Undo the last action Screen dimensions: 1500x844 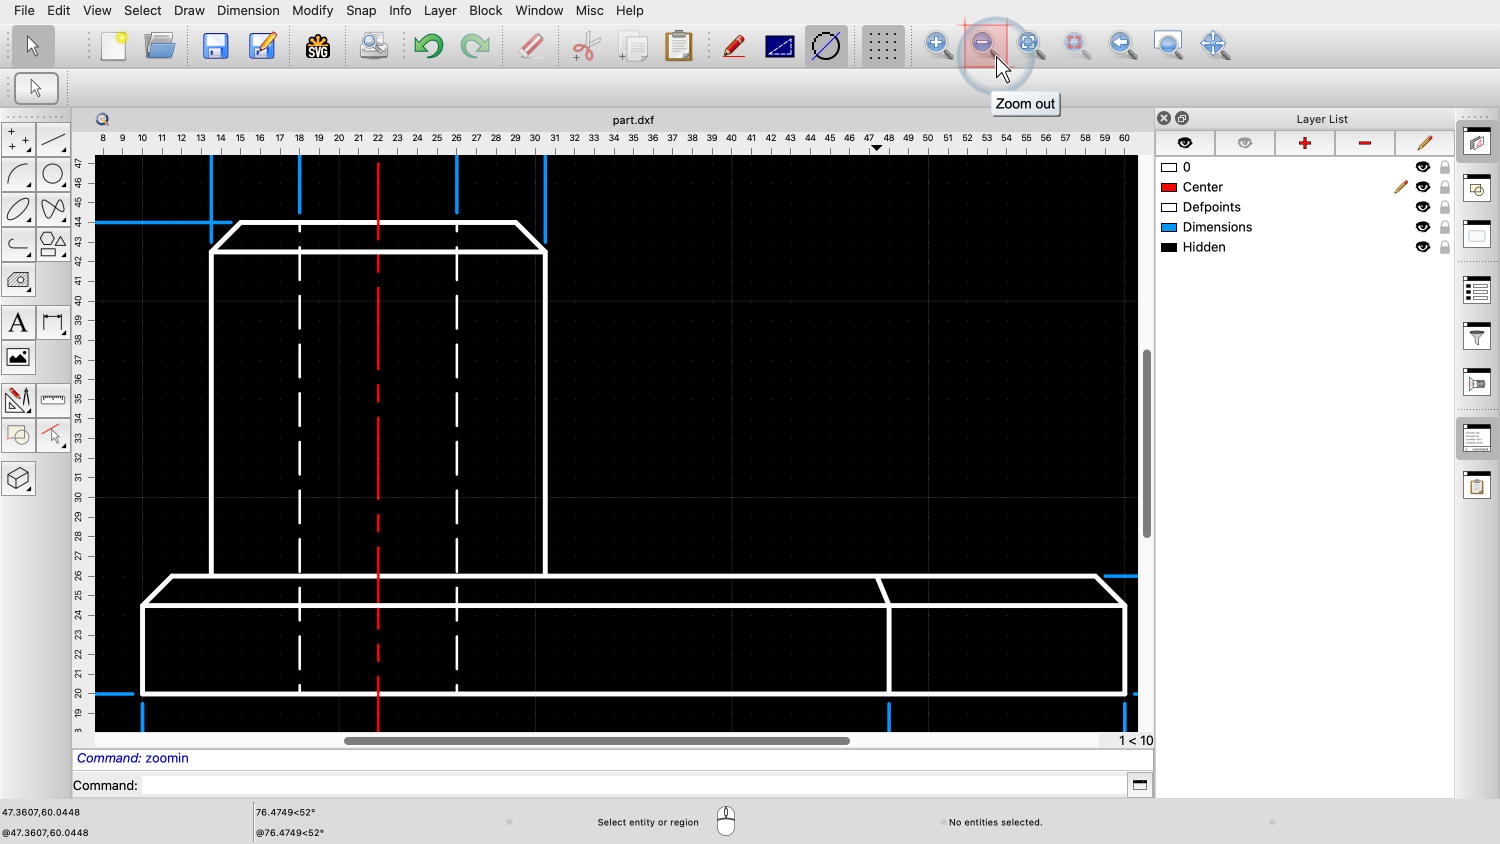(428, 45)
